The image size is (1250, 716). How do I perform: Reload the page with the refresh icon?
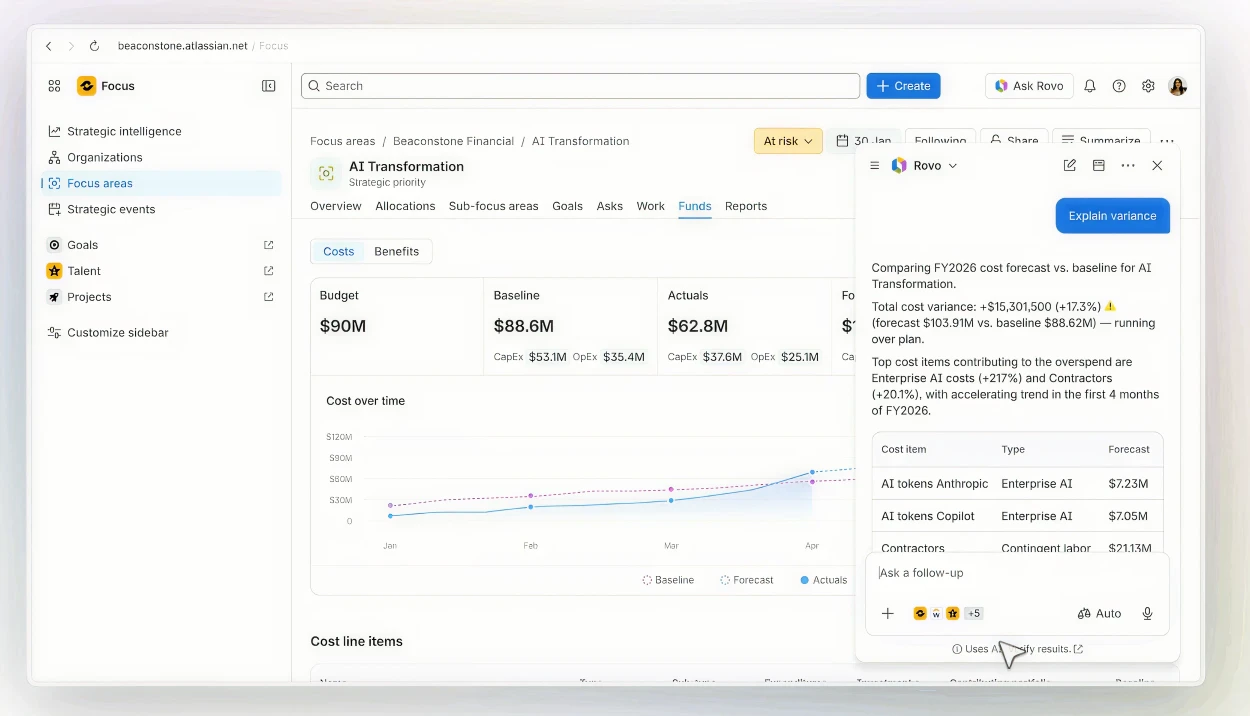[x=94, y=46]
